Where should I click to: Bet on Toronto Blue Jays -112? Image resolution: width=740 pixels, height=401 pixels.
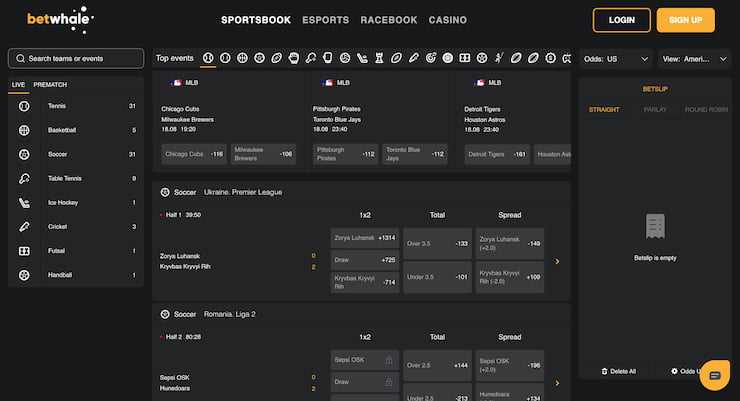point(415,154)
